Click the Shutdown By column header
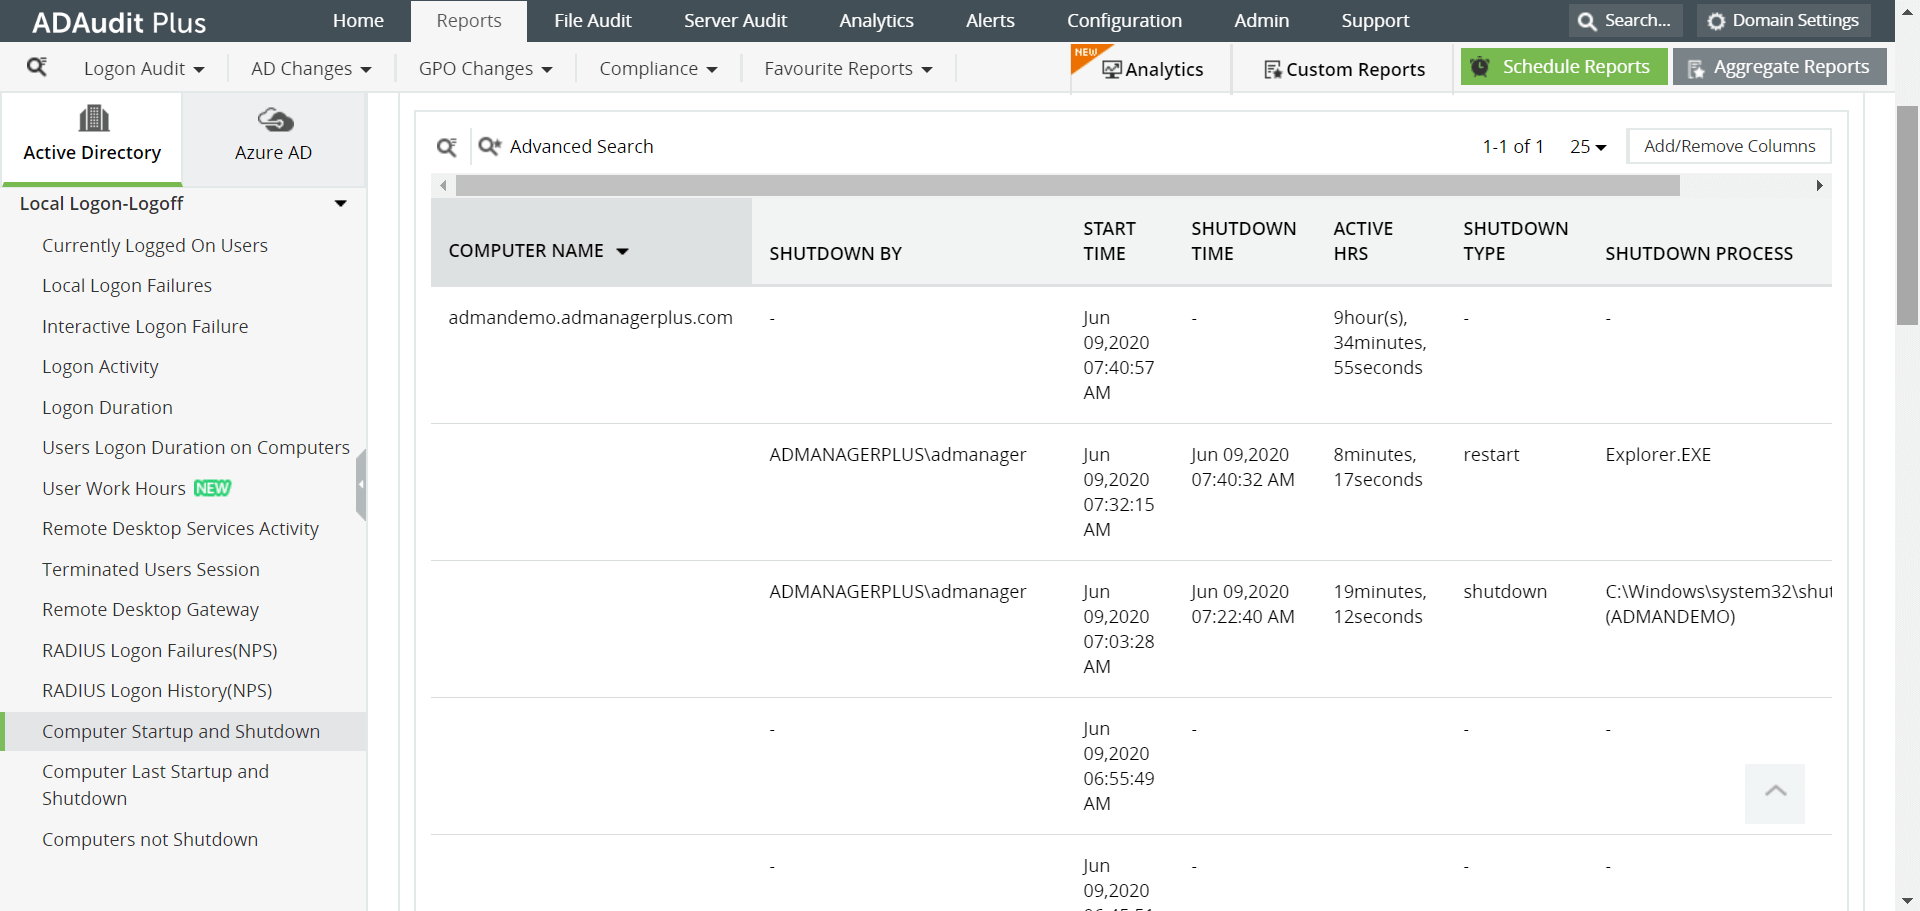This screenshot has height=911, width=1920. [835, 254]
